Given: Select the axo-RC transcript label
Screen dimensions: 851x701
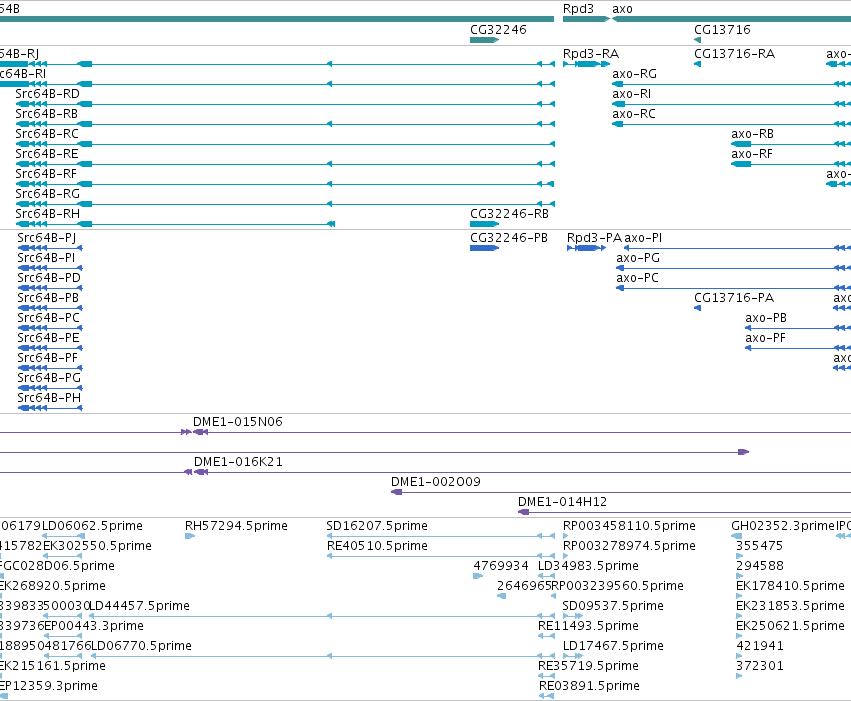Looking at the screenshot, I should click(634, 114).
